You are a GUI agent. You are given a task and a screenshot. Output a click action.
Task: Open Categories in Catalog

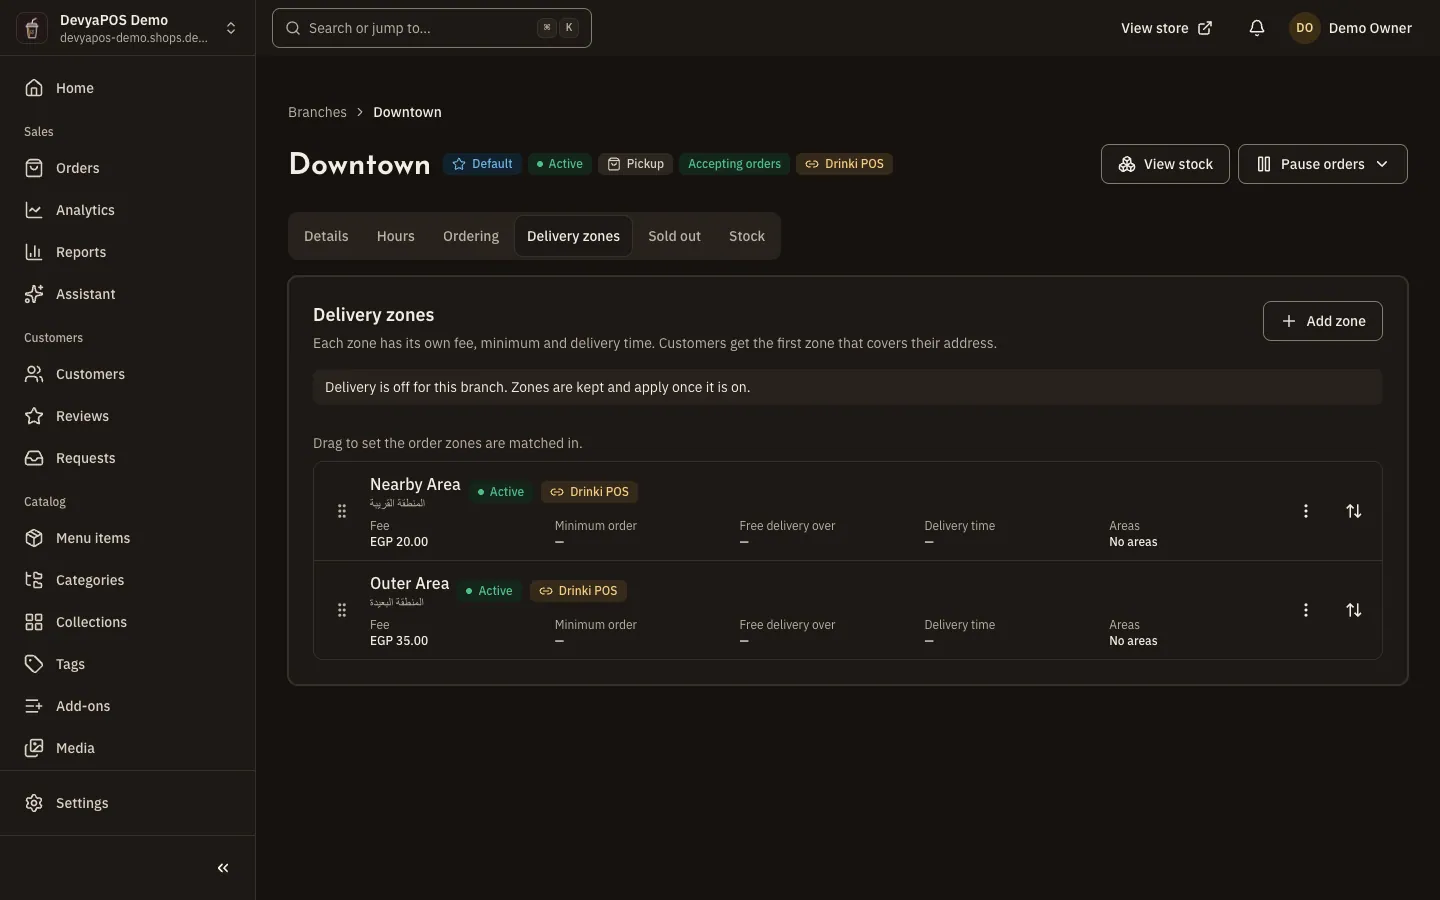point(127,580)
